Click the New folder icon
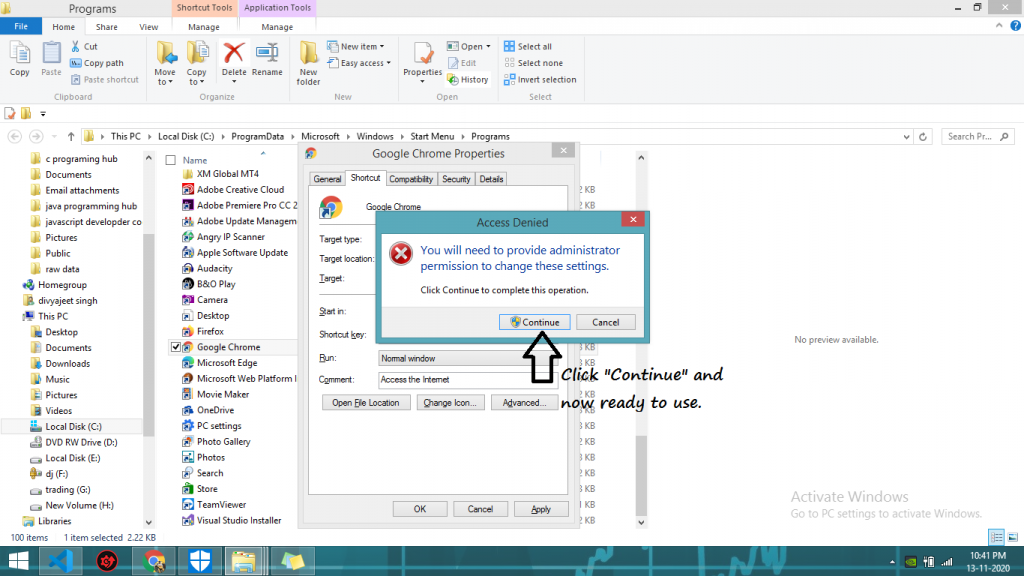 [308, 54]
